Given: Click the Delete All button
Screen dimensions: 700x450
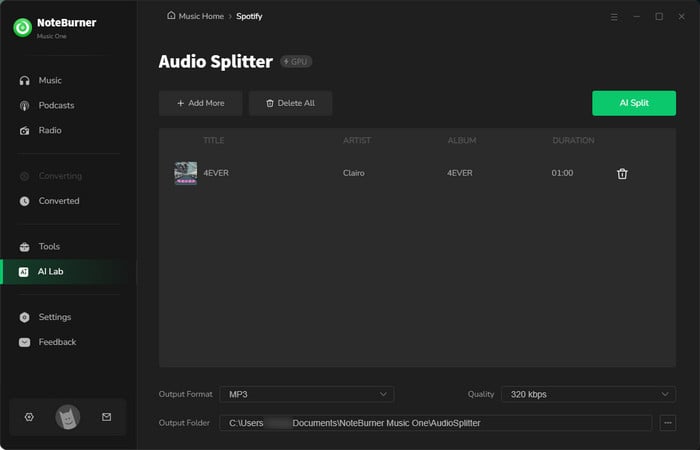Looking at the screenshot, I should [x=290, y=103].
